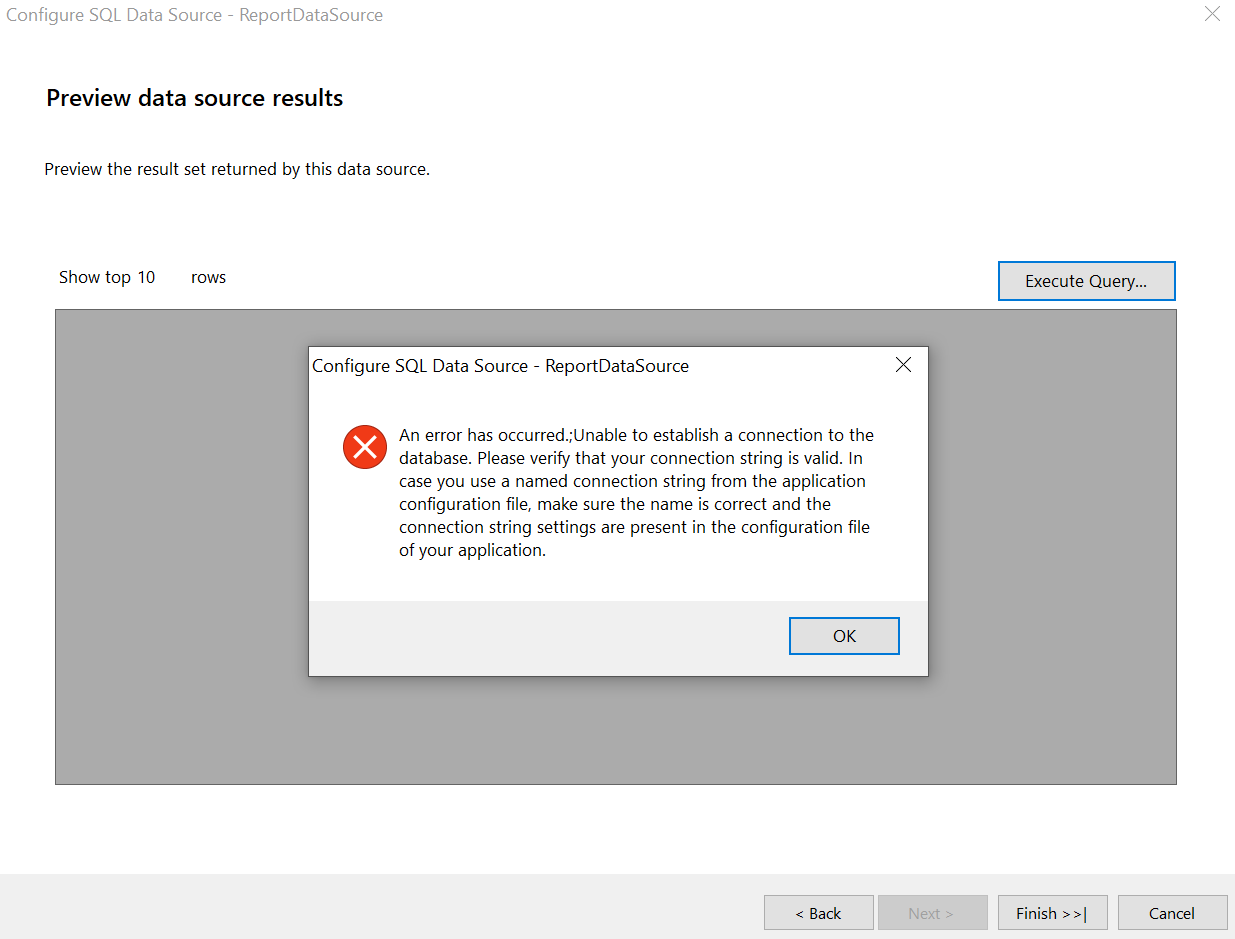Click the Finish button
Viewport: 1235px width, 939px height.
pyautogui.click(x=1052, y=913)
